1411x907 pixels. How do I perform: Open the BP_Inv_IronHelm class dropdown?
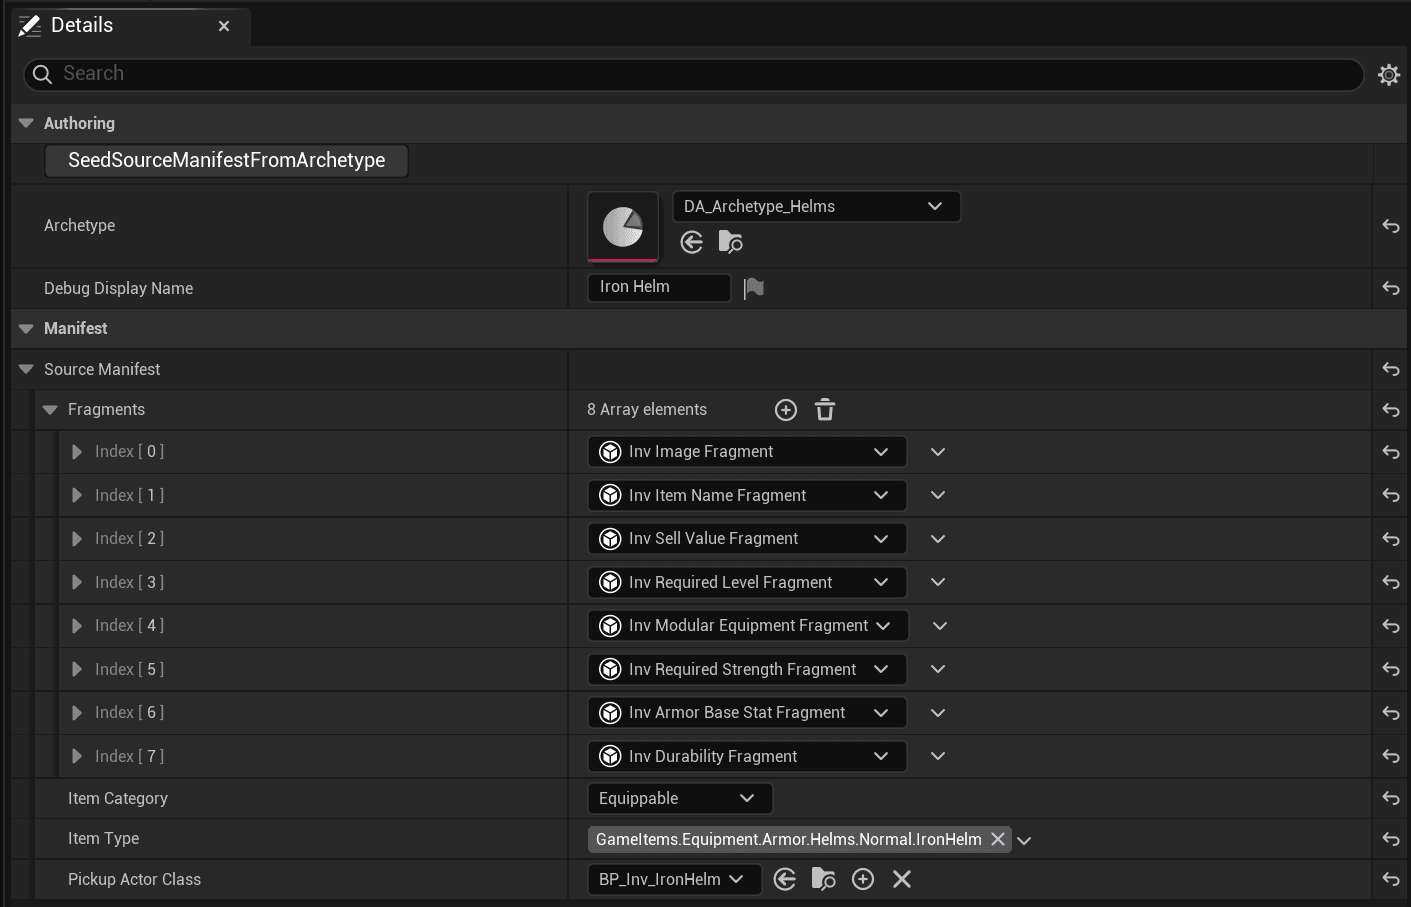(x=675, y=879)
